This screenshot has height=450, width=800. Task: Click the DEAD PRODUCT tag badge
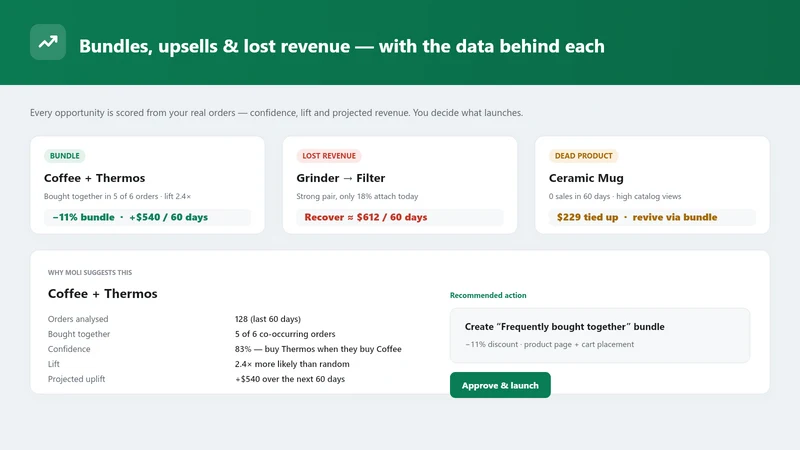[584, 156]
